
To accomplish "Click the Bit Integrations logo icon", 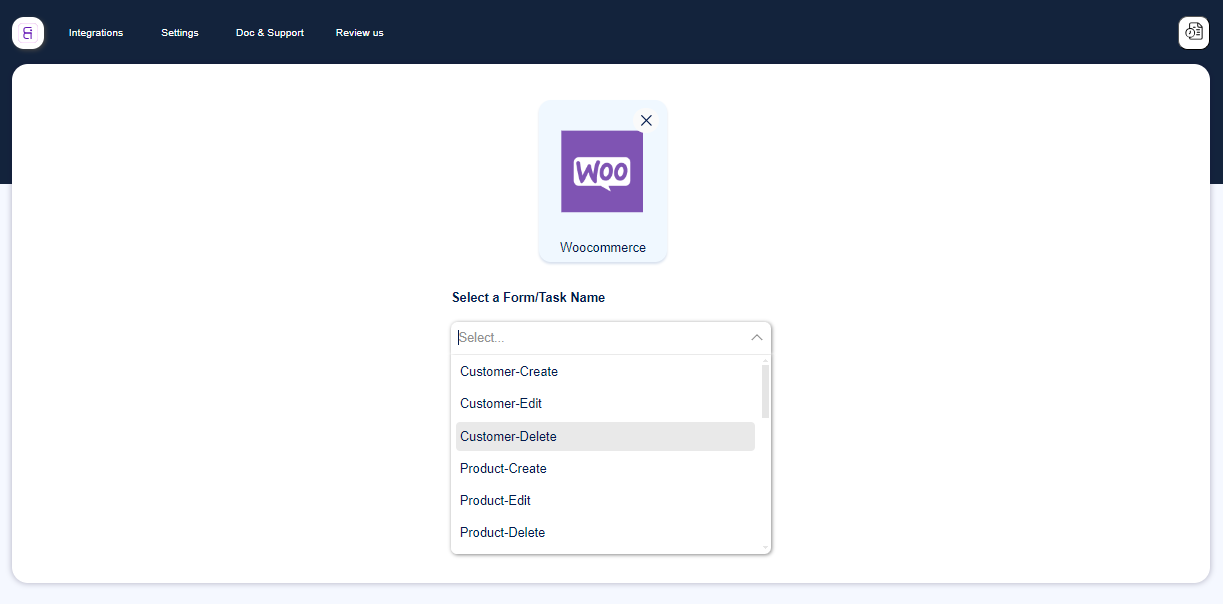I will point(27,32).
